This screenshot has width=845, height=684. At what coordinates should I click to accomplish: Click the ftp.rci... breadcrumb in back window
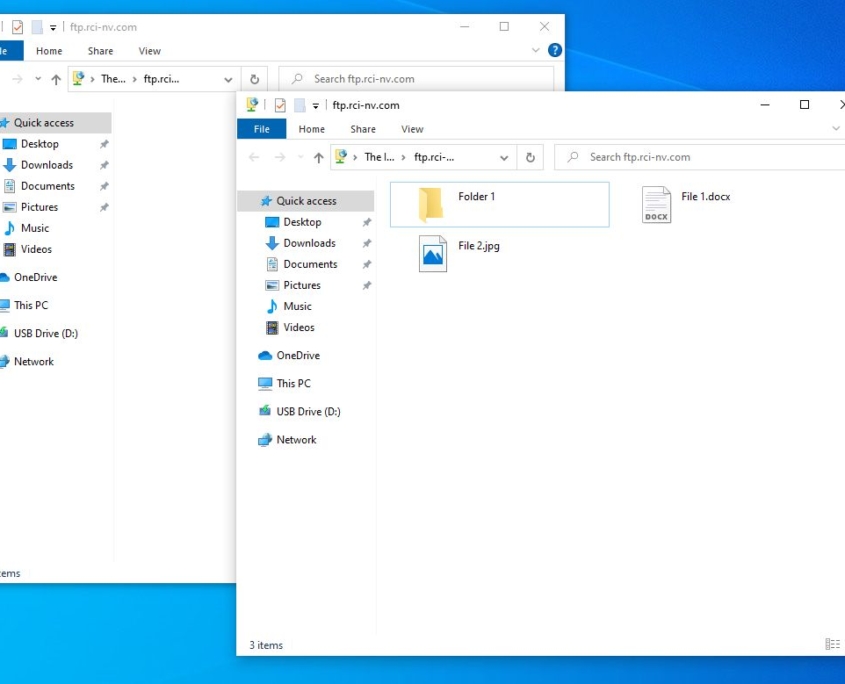(161, 79)
